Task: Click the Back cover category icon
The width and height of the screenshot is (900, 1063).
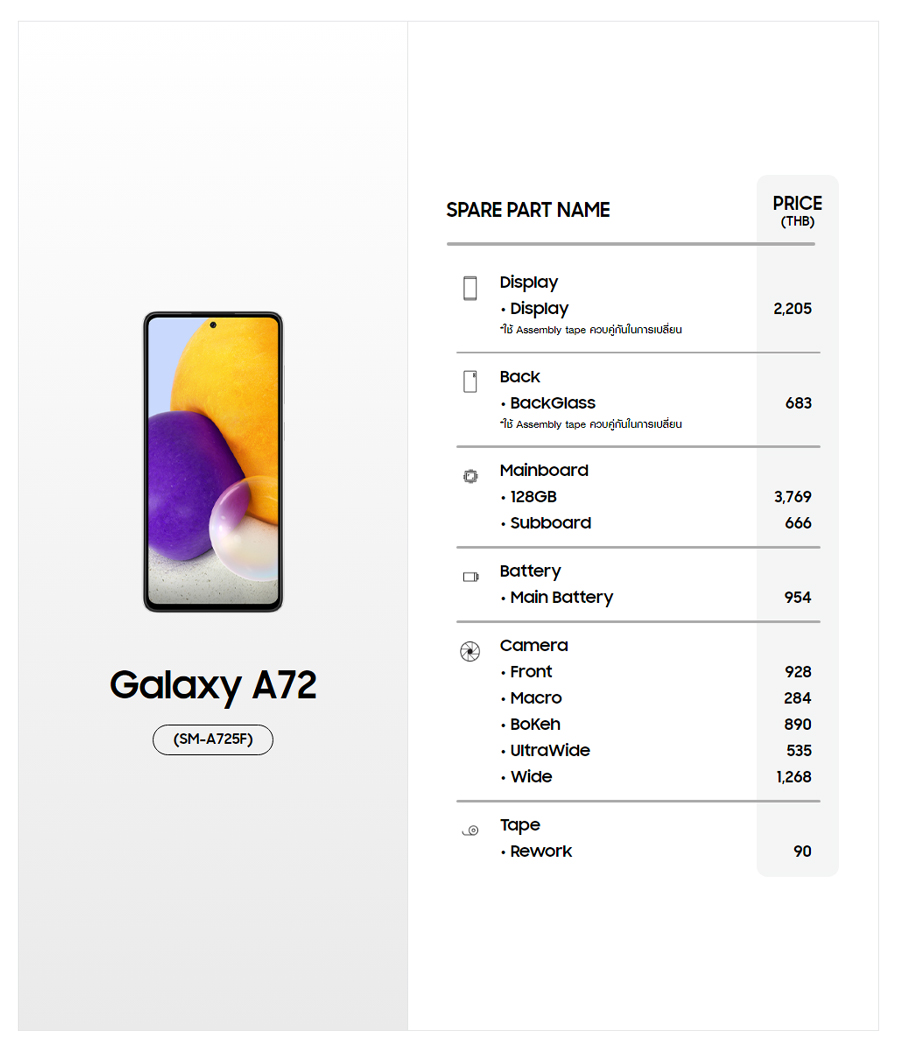Action: coord(470,381)
